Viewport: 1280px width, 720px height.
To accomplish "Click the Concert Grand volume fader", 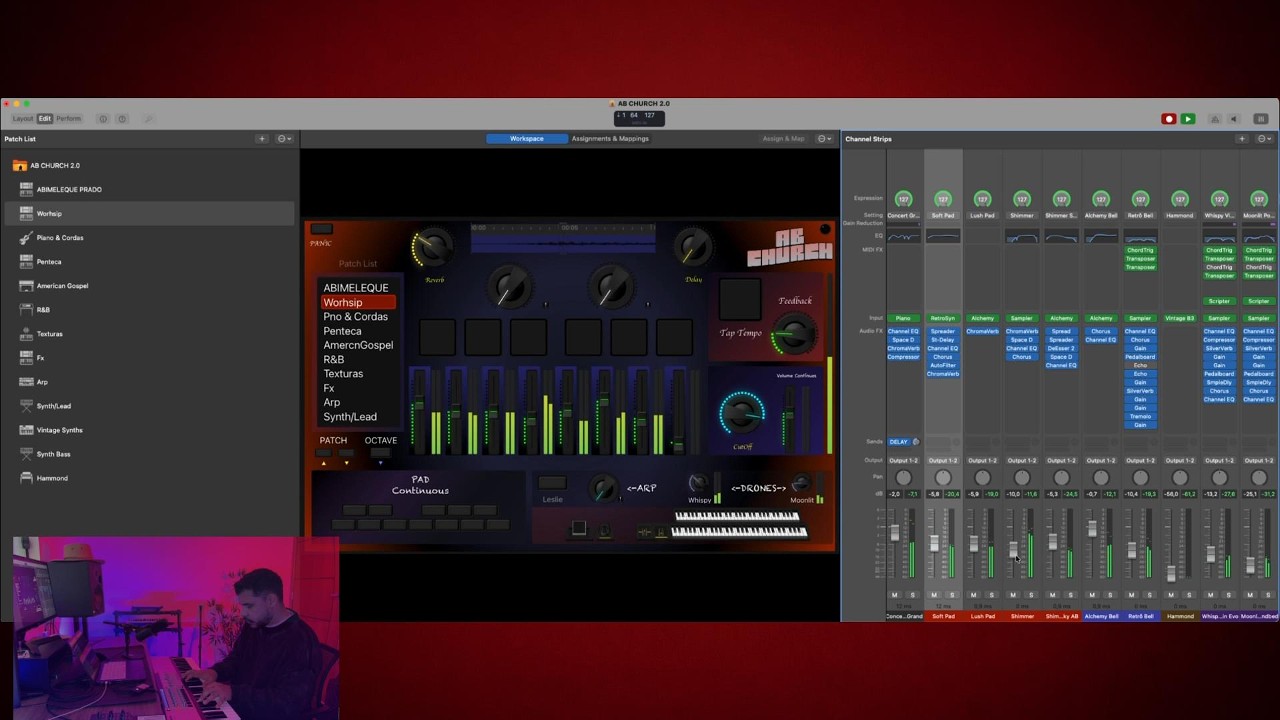I will tap(895, 534).
